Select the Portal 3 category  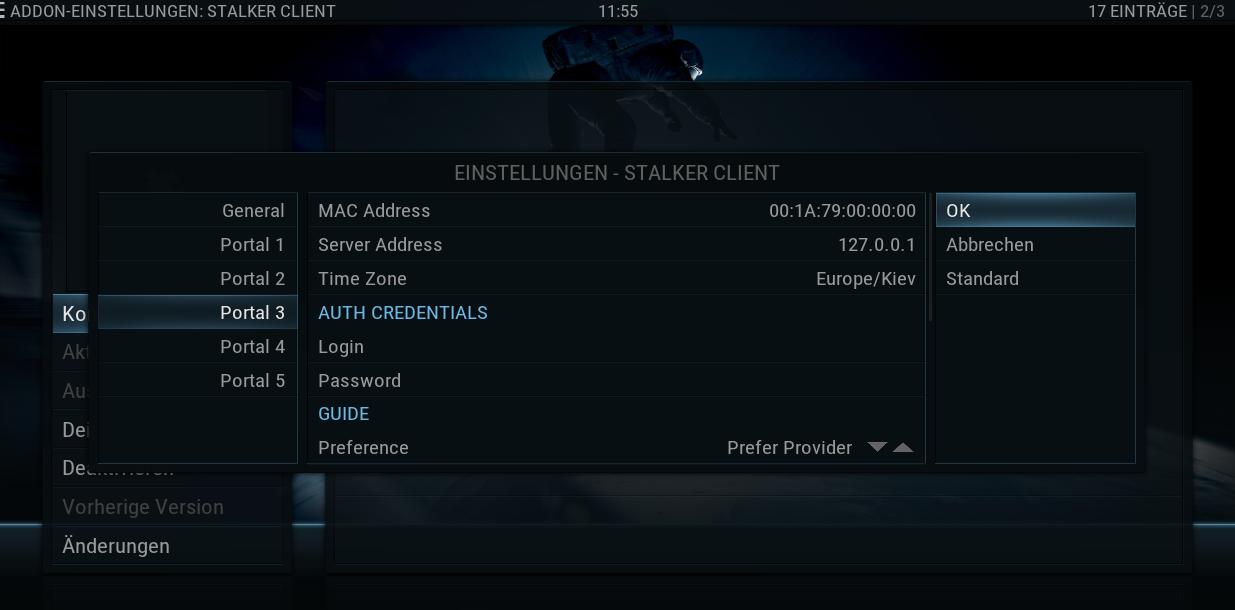(198, 313)
